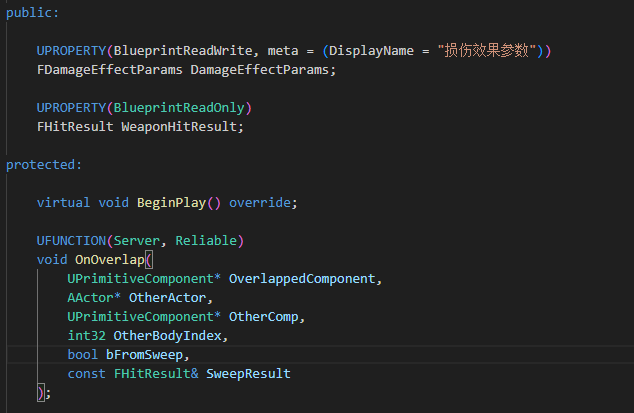This screenshot has height=413, width=634.
Task: Click the UPrimitiveComponent* type before OverlappedComponent
Action: [144, 279]
